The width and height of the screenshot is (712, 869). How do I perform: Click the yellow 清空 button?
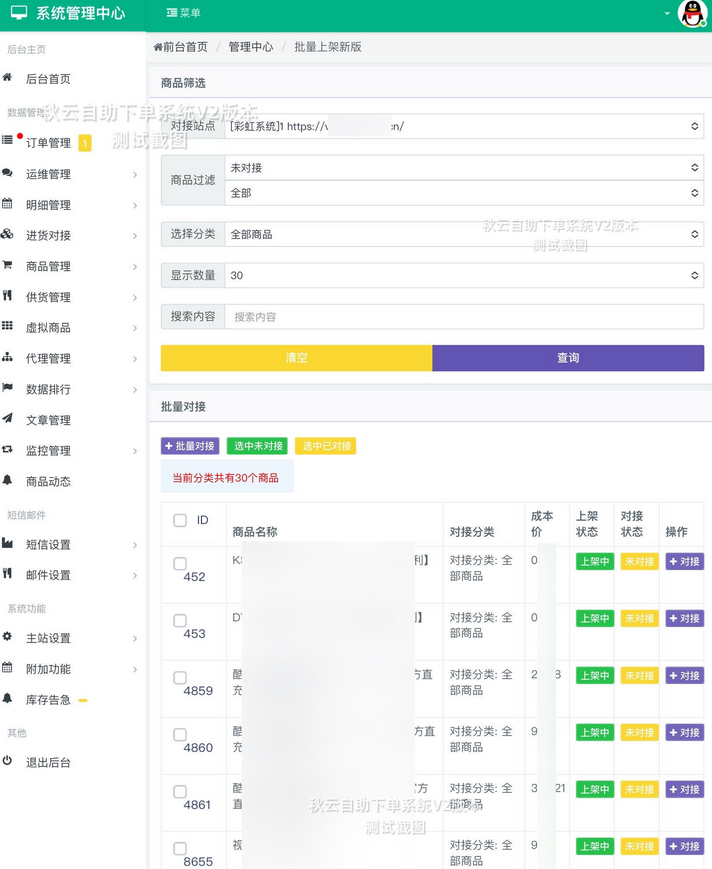point(296,358)
